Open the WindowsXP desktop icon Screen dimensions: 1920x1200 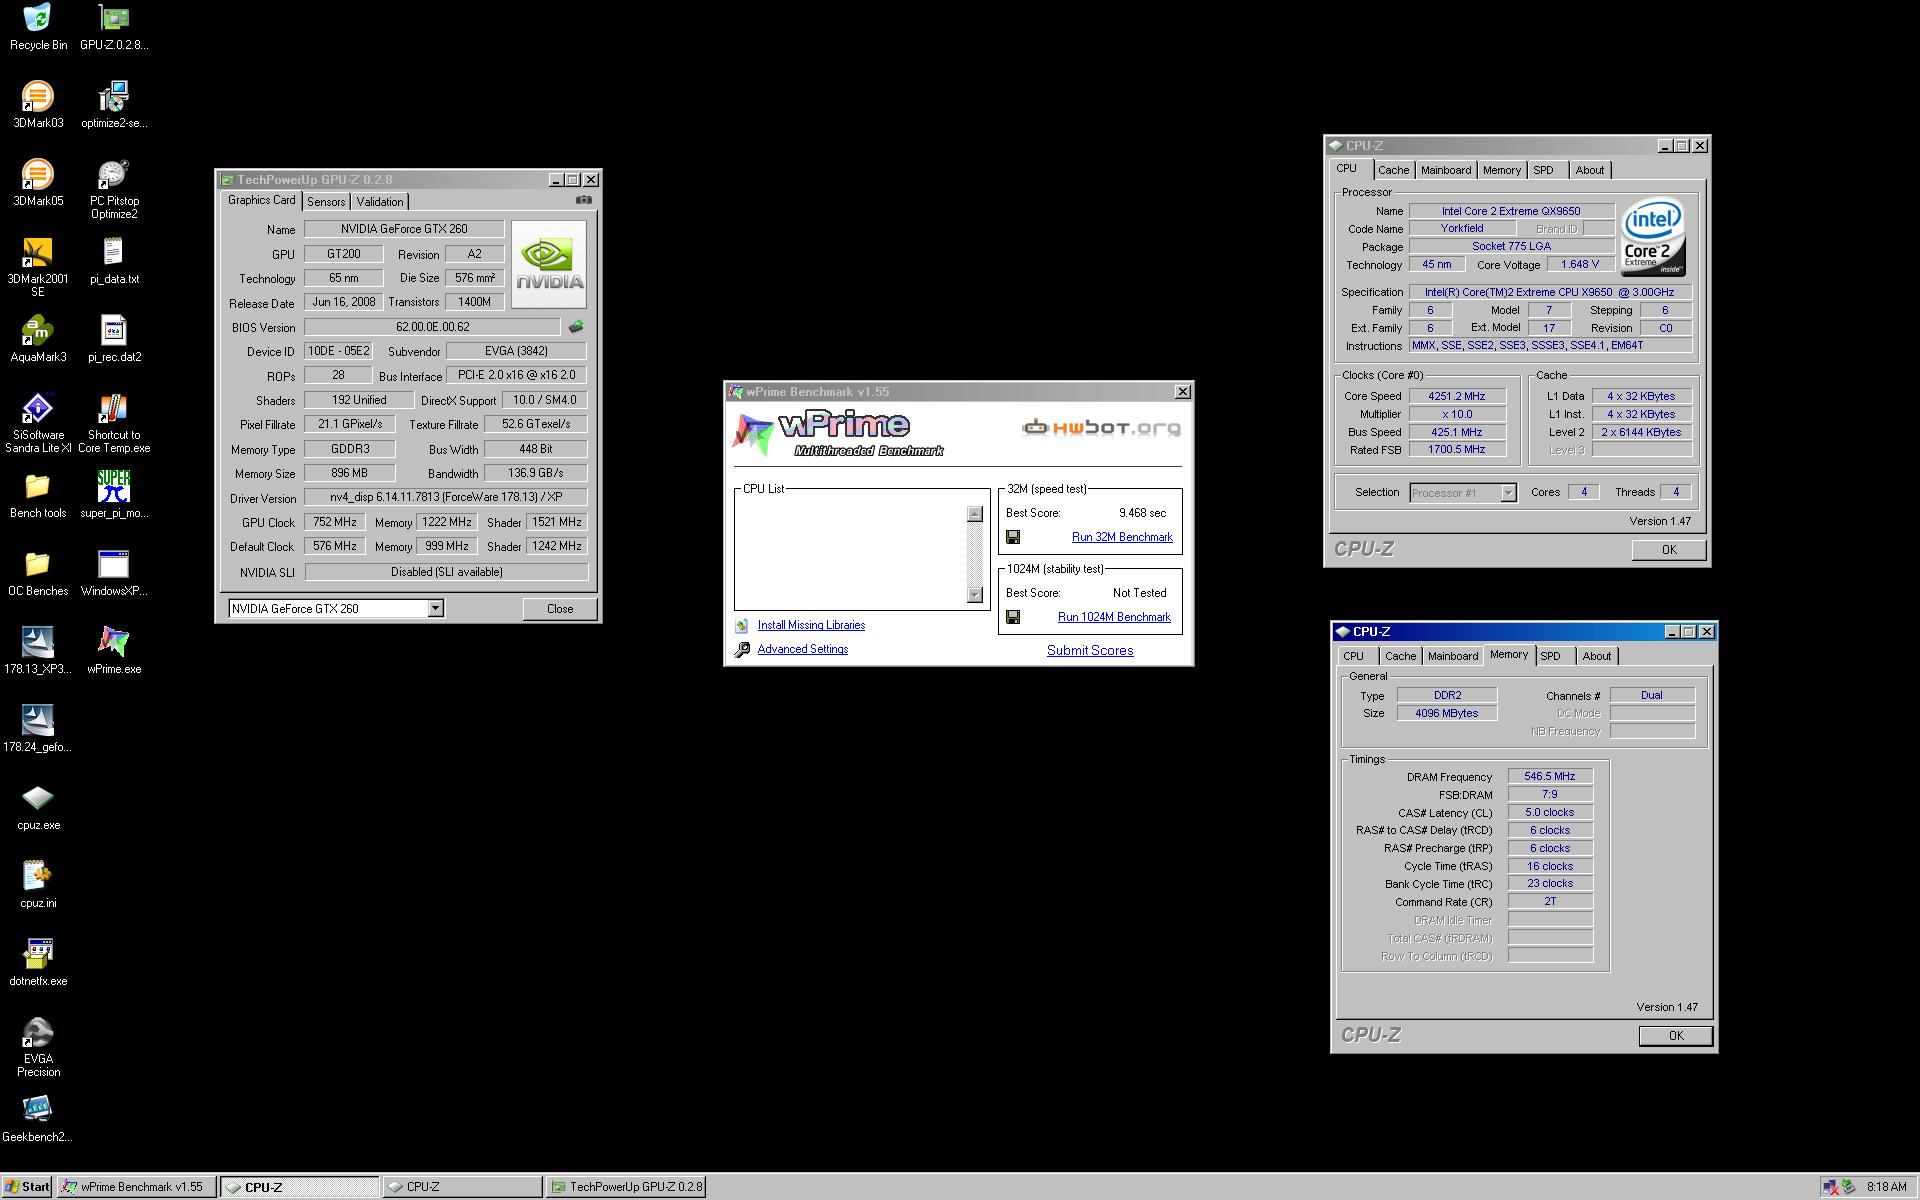click(114, 573)
